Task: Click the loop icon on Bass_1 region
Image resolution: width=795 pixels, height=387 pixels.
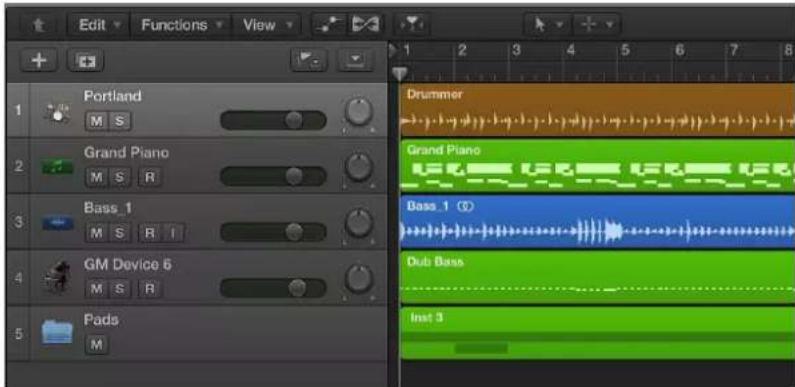Action: tap(465, 206)
